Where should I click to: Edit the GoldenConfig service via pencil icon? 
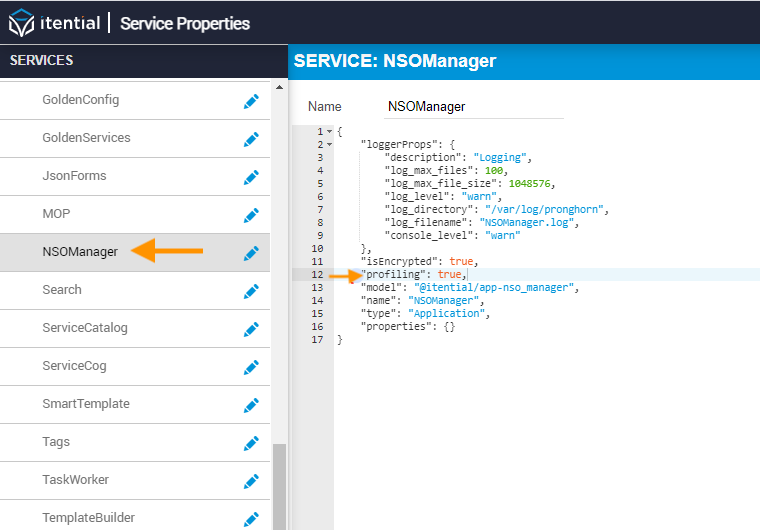[251, 101]
